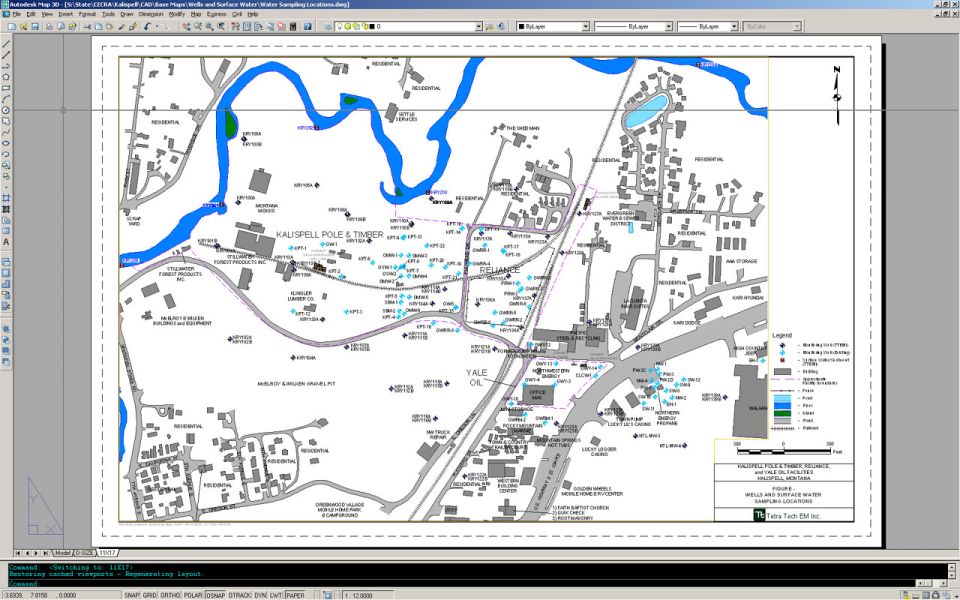960x600 pixels.
Task: Select the Line tool in Draw toolbar
Action: pos(6,43)
